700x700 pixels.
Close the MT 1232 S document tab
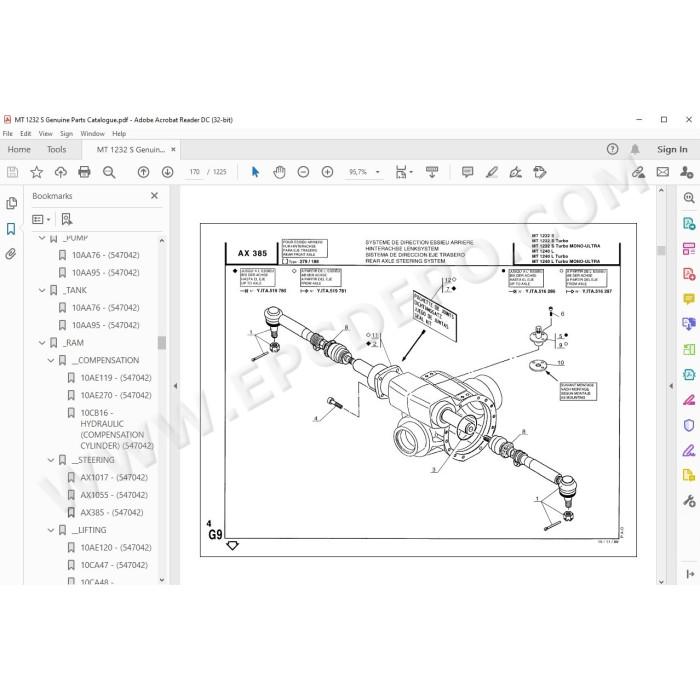pyautogui.click(x=173, y=150)
